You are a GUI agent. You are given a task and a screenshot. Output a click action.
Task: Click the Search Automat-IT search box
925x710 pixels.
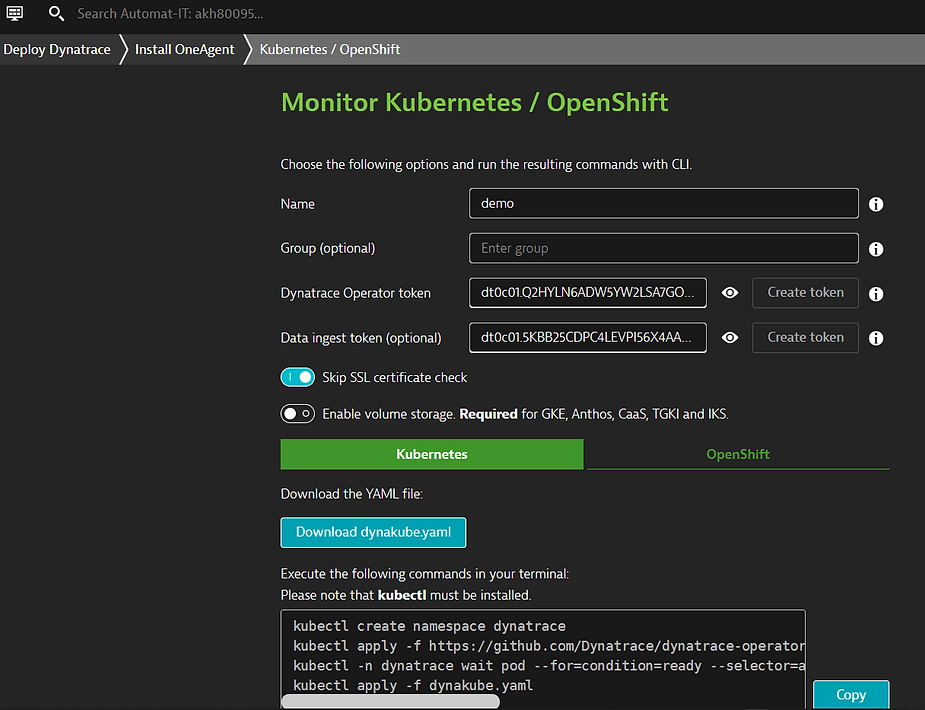(170, 14)
